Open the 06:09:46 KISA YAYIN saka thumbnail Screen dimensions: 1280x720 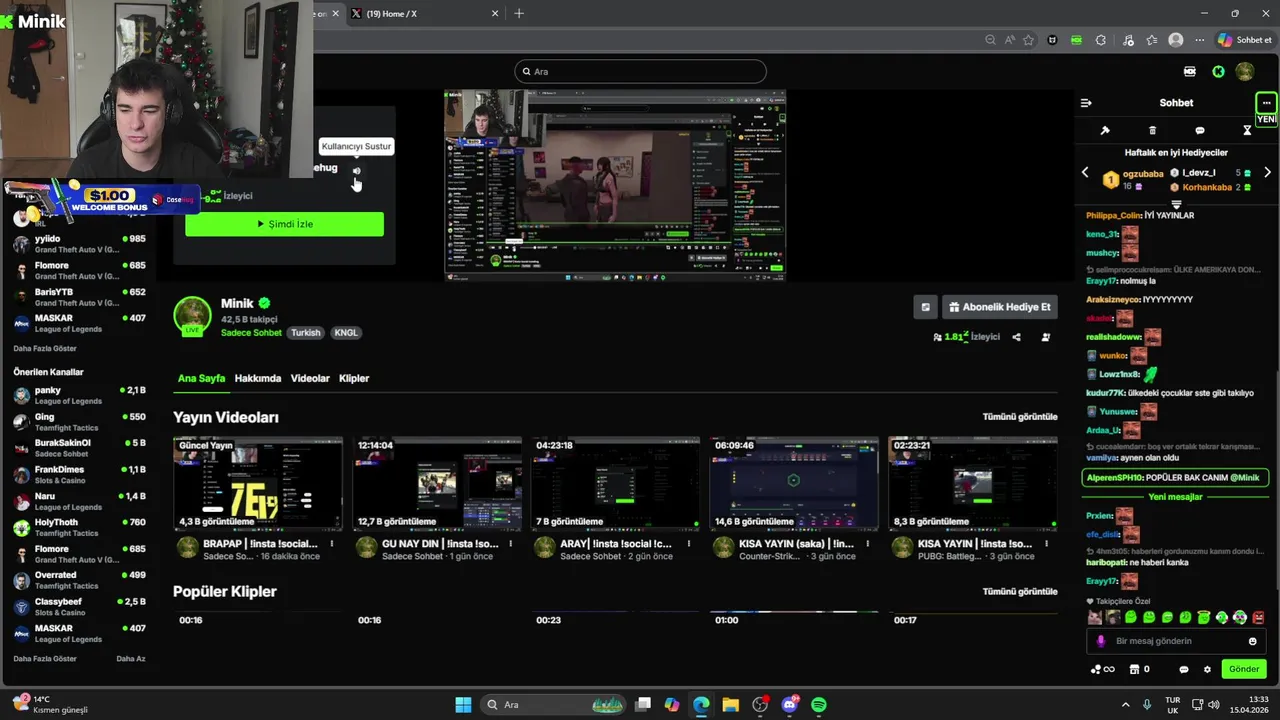tap(794, 483)
